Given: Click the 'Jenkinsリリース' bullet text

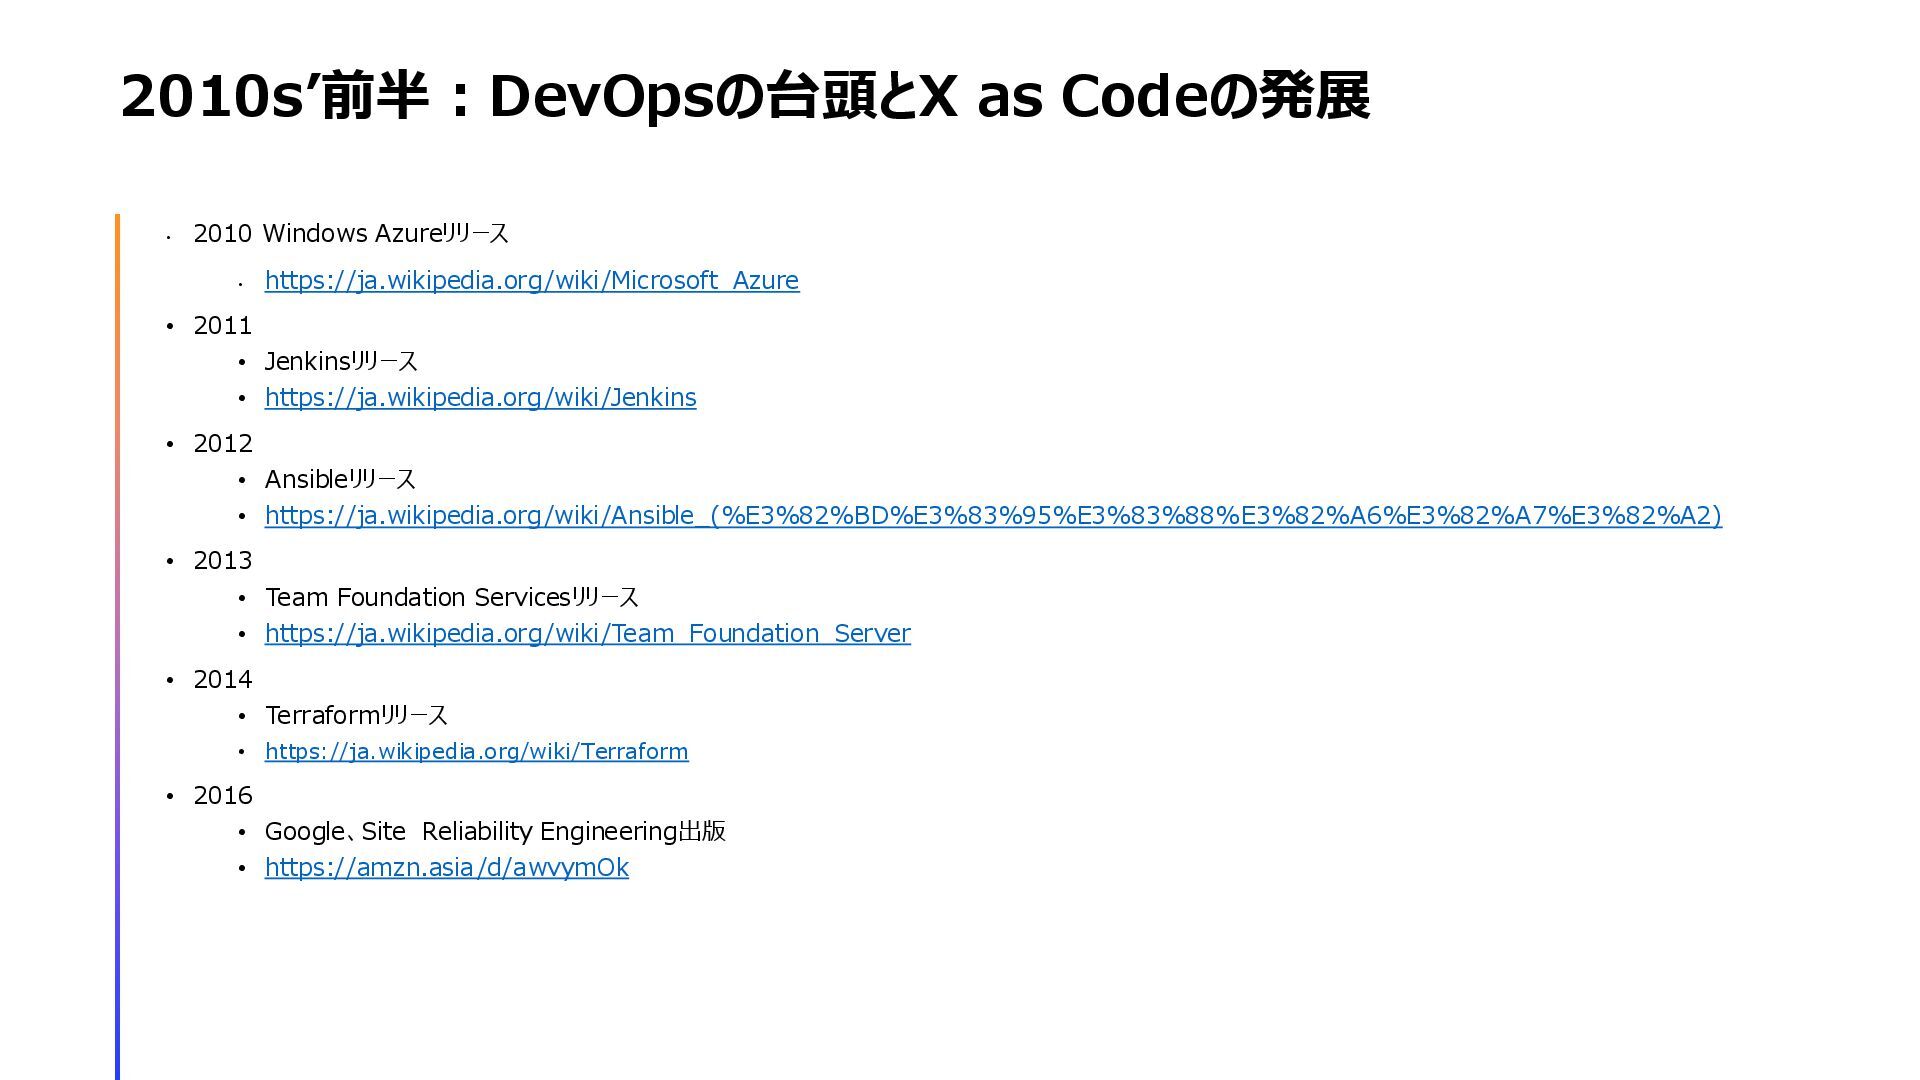Looking at the screenshot, I should [x=340, y=362].
